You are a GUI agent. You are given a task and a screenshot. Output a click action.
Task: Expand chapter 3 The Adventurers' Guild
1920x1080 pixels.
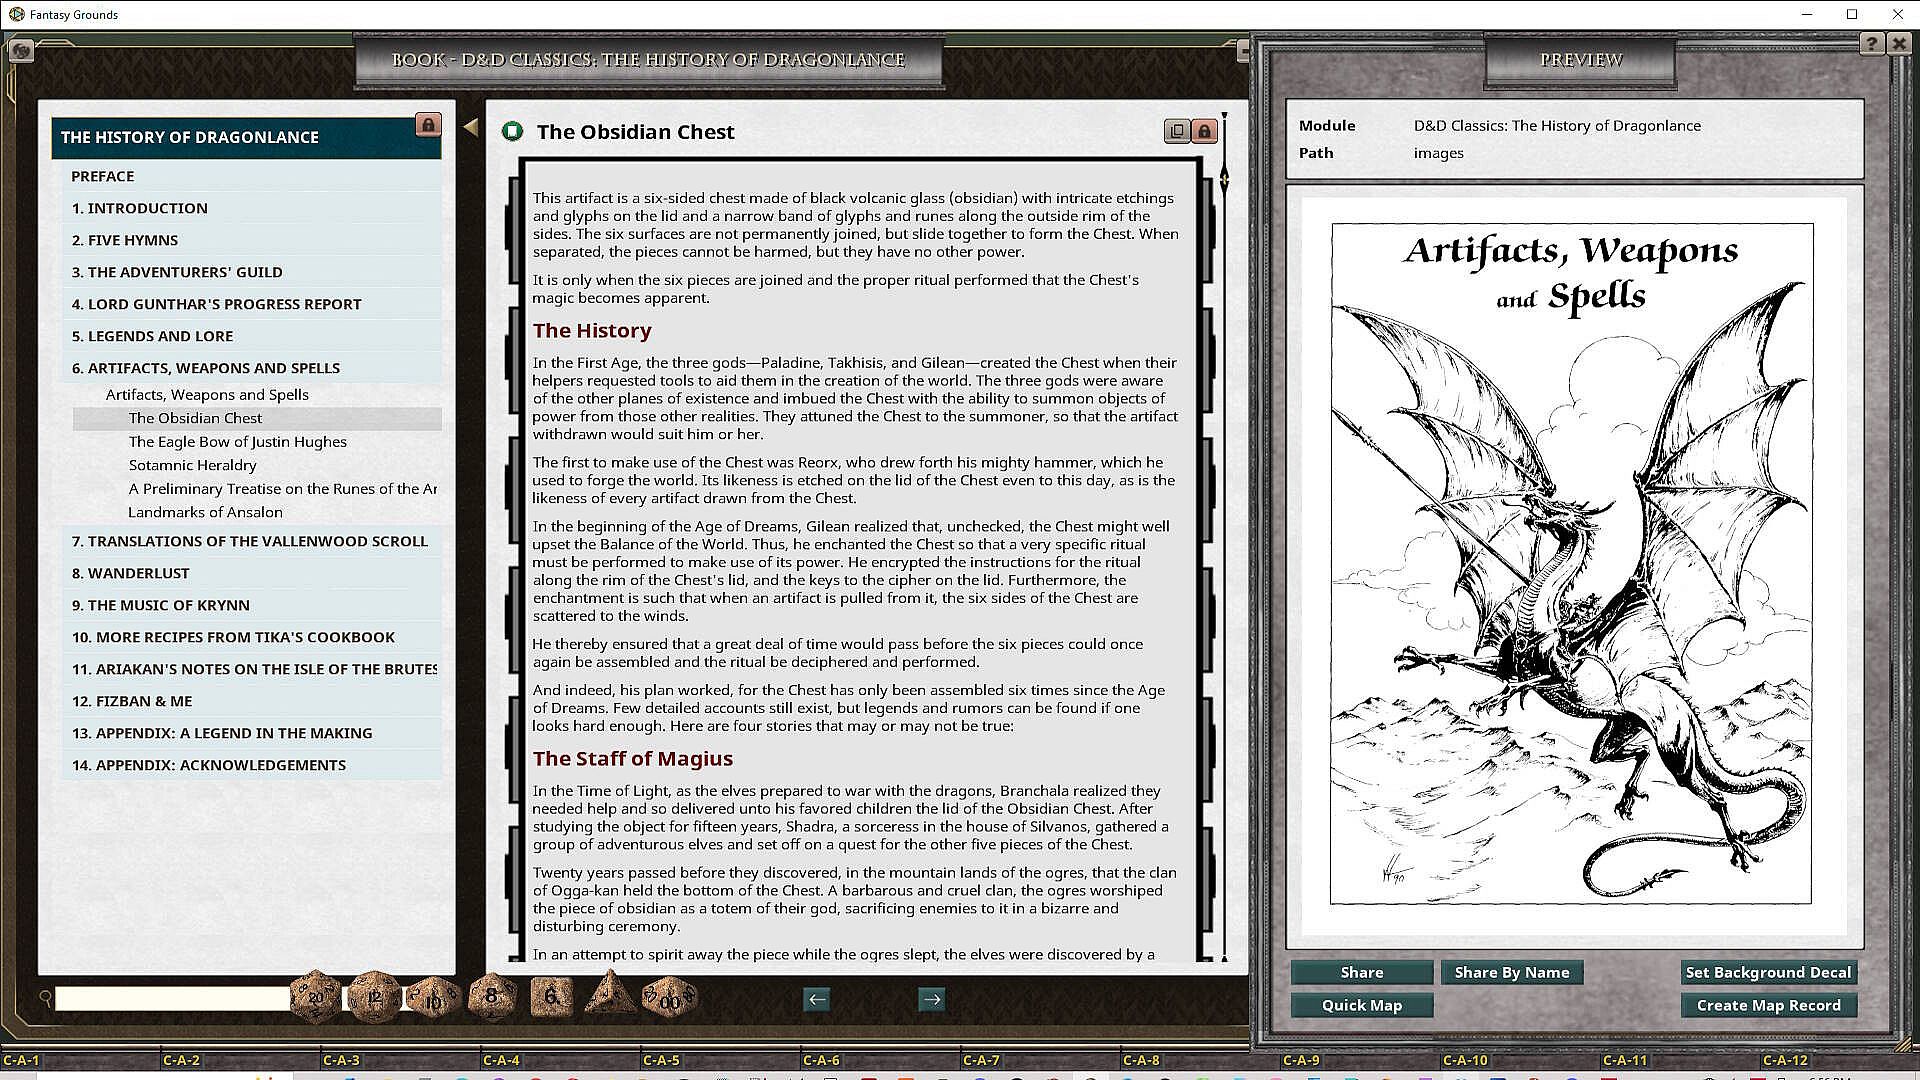pyautogui.click(x=251, y=272)
